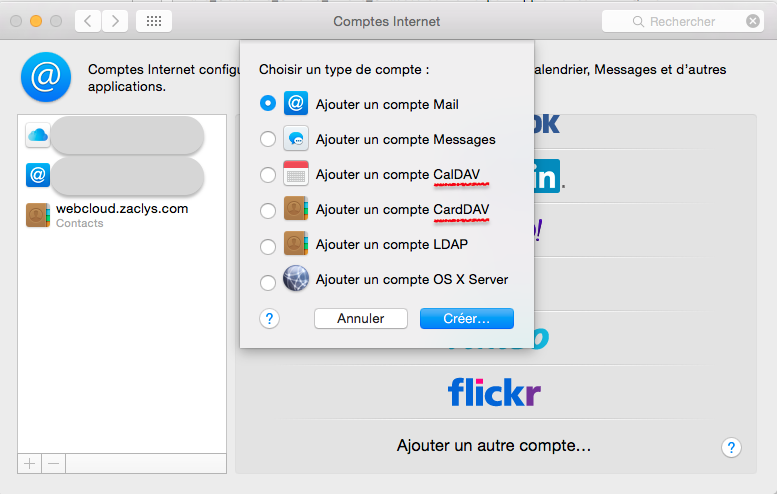Screen dimensions: 777x494
Task: Click the CalDAV calendar icon
Action: (295, 174)
